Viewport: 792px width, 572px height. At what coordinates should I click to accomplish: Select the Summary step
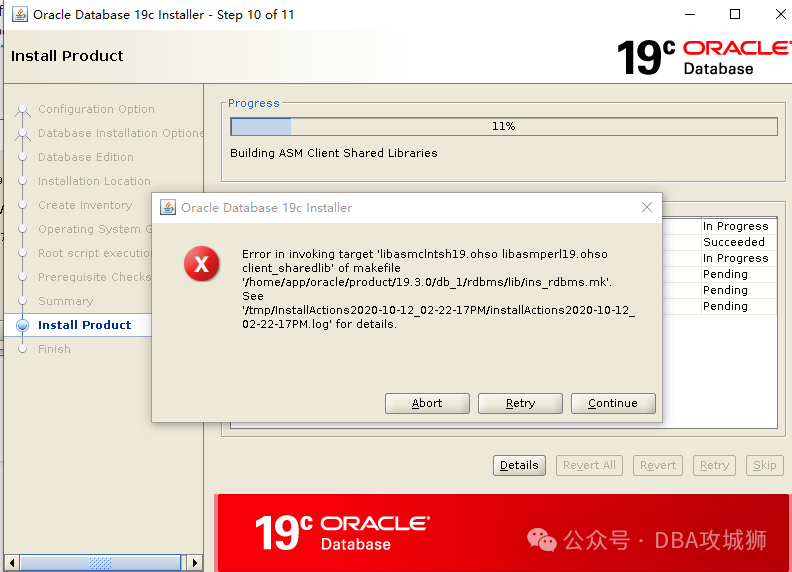(x=66, y=301)
